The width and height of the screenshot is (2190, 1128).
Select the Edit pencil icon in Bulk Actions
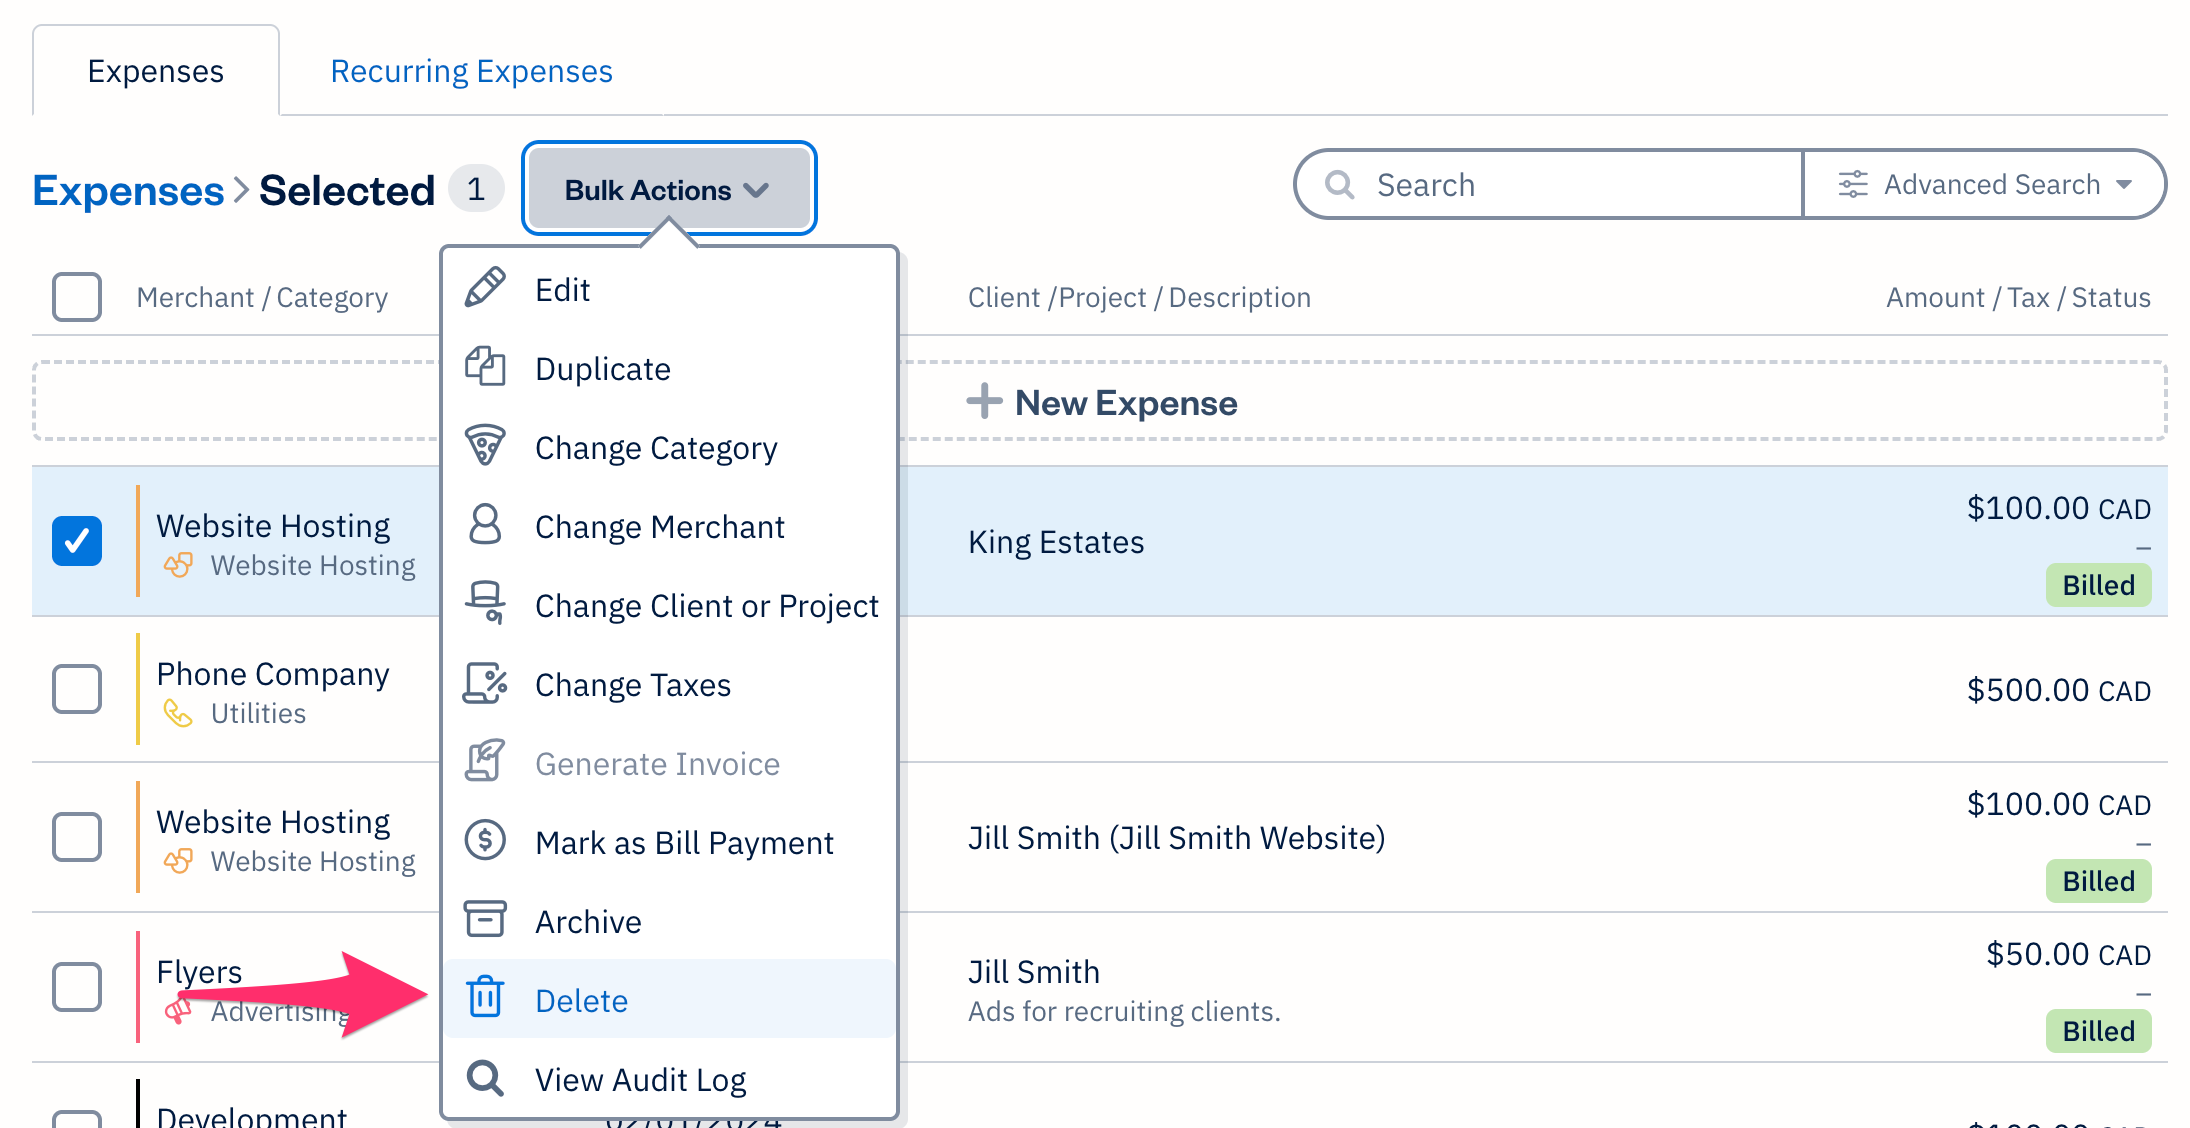coord(485,288)
